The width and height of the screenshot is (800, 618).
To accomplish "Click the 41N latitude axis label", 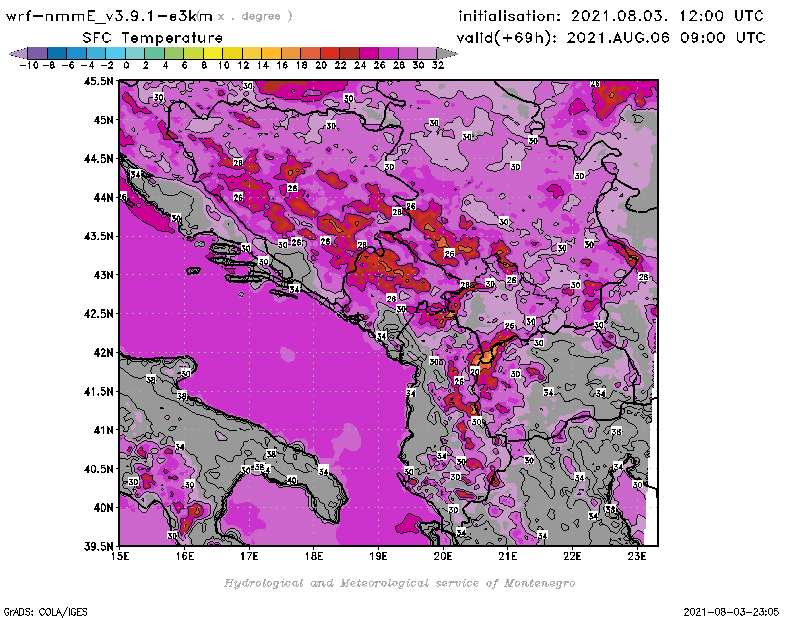I will [x=103, y=430].
